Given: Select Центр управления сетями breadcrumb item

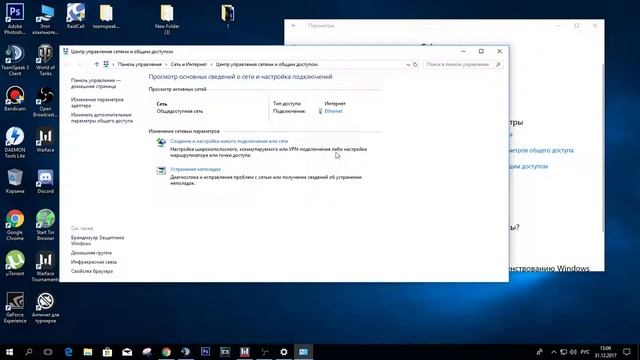Looking at the screenshot, I should (x=267, y=64).
